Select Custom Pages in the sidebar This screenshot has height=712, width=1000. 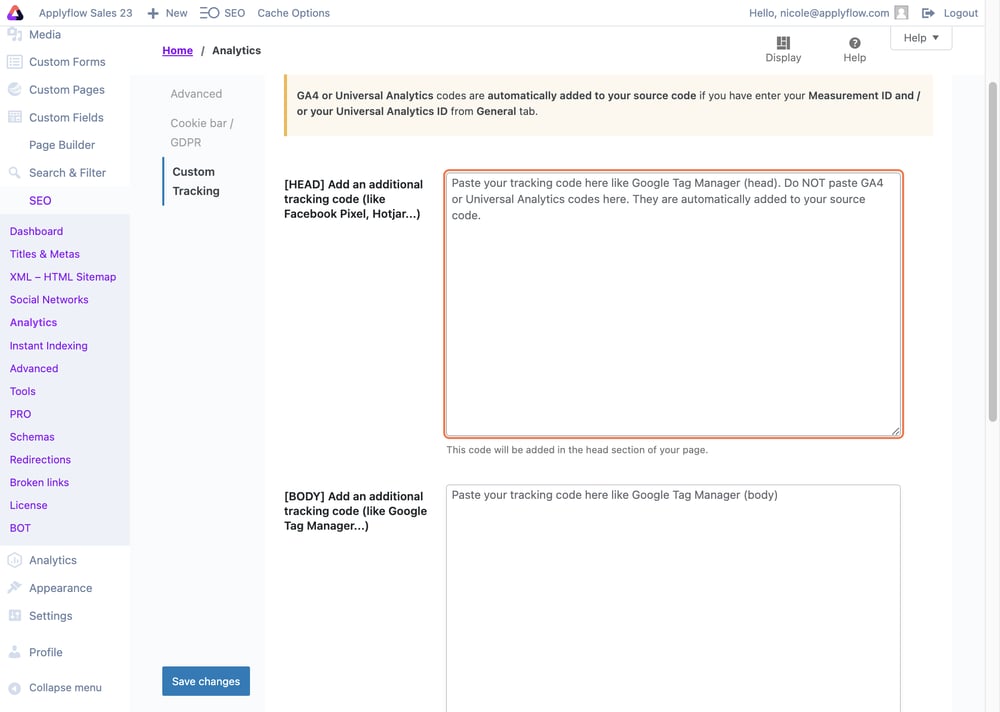coord(65,89)
